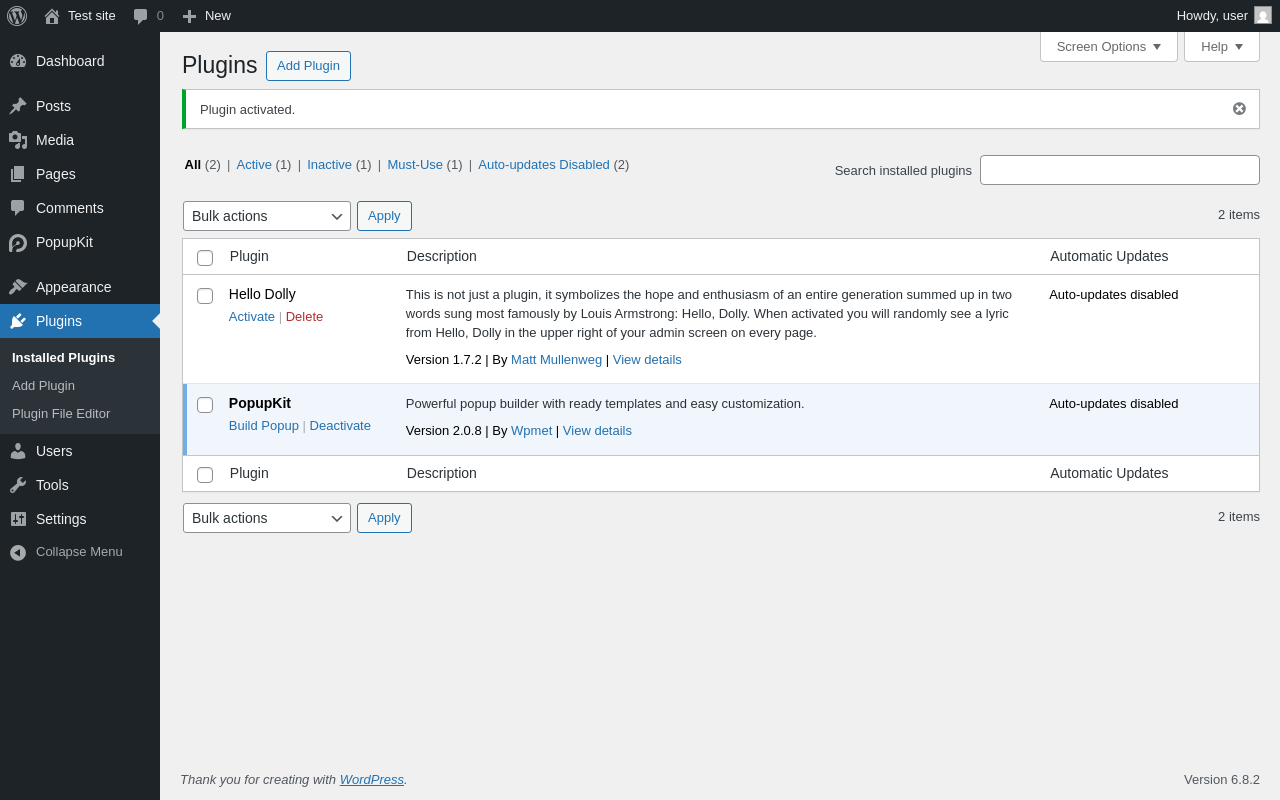Expand the Help tab
The width and height of the screenshot is (1280, 800).
1221,46
